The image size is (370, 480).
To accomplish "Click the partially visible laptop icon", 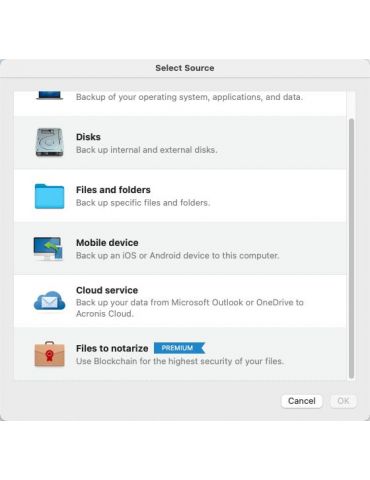I will tap(49, 96).
